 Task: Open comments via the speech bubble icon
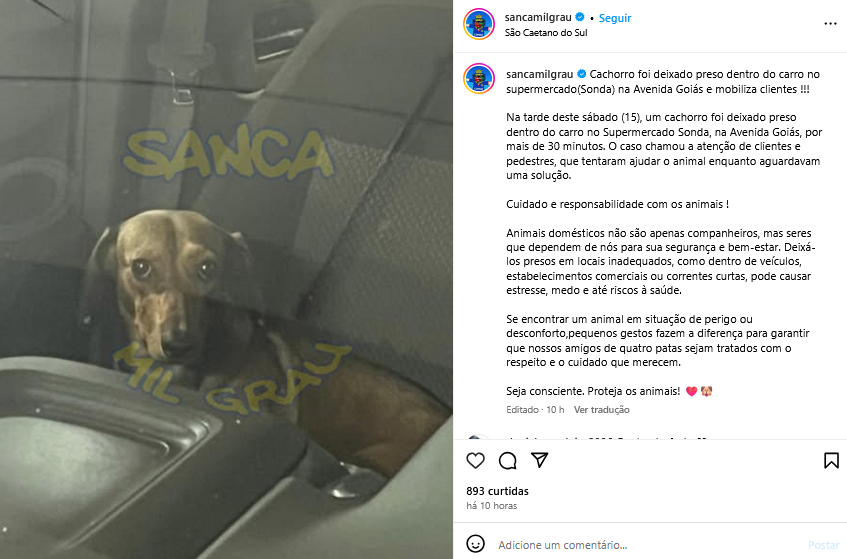tap(507, 461)
